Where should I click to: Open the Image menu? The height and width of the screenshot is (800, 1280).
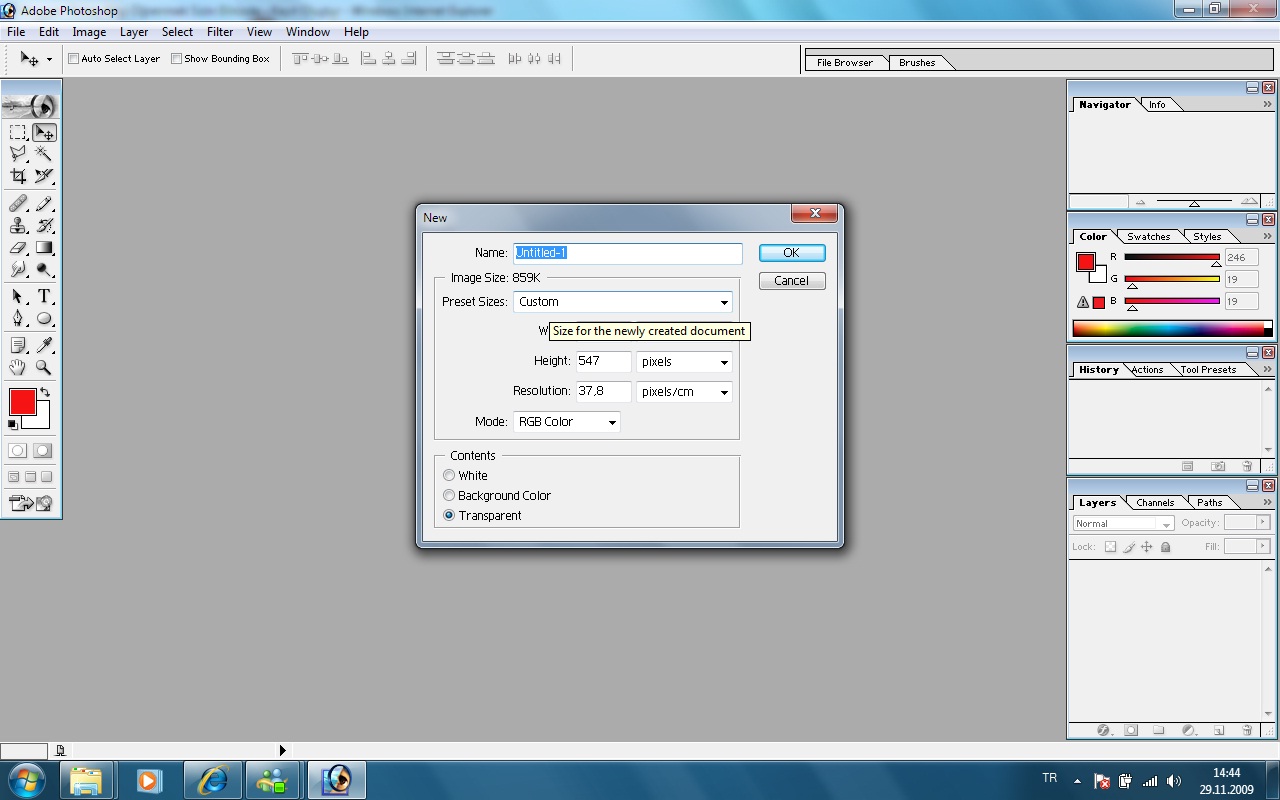tap(89, 32)
